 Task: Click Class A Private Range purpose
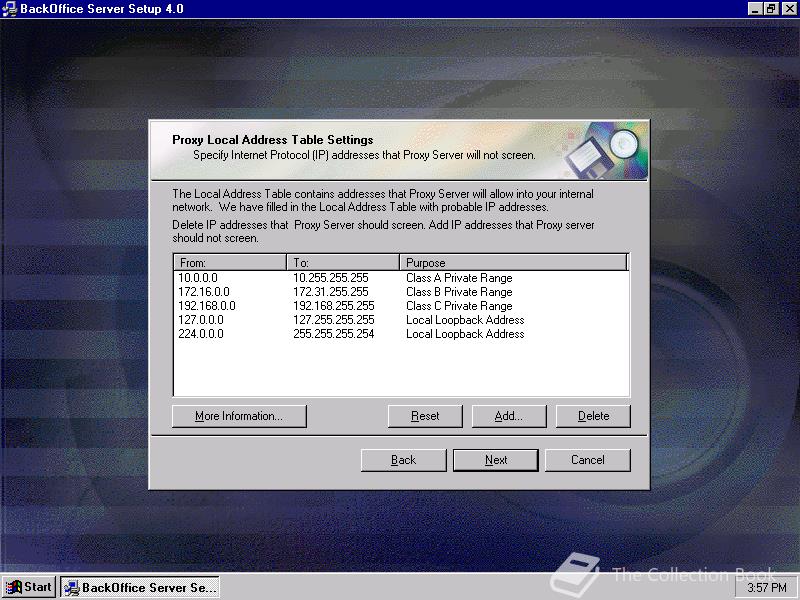[459, 278]
